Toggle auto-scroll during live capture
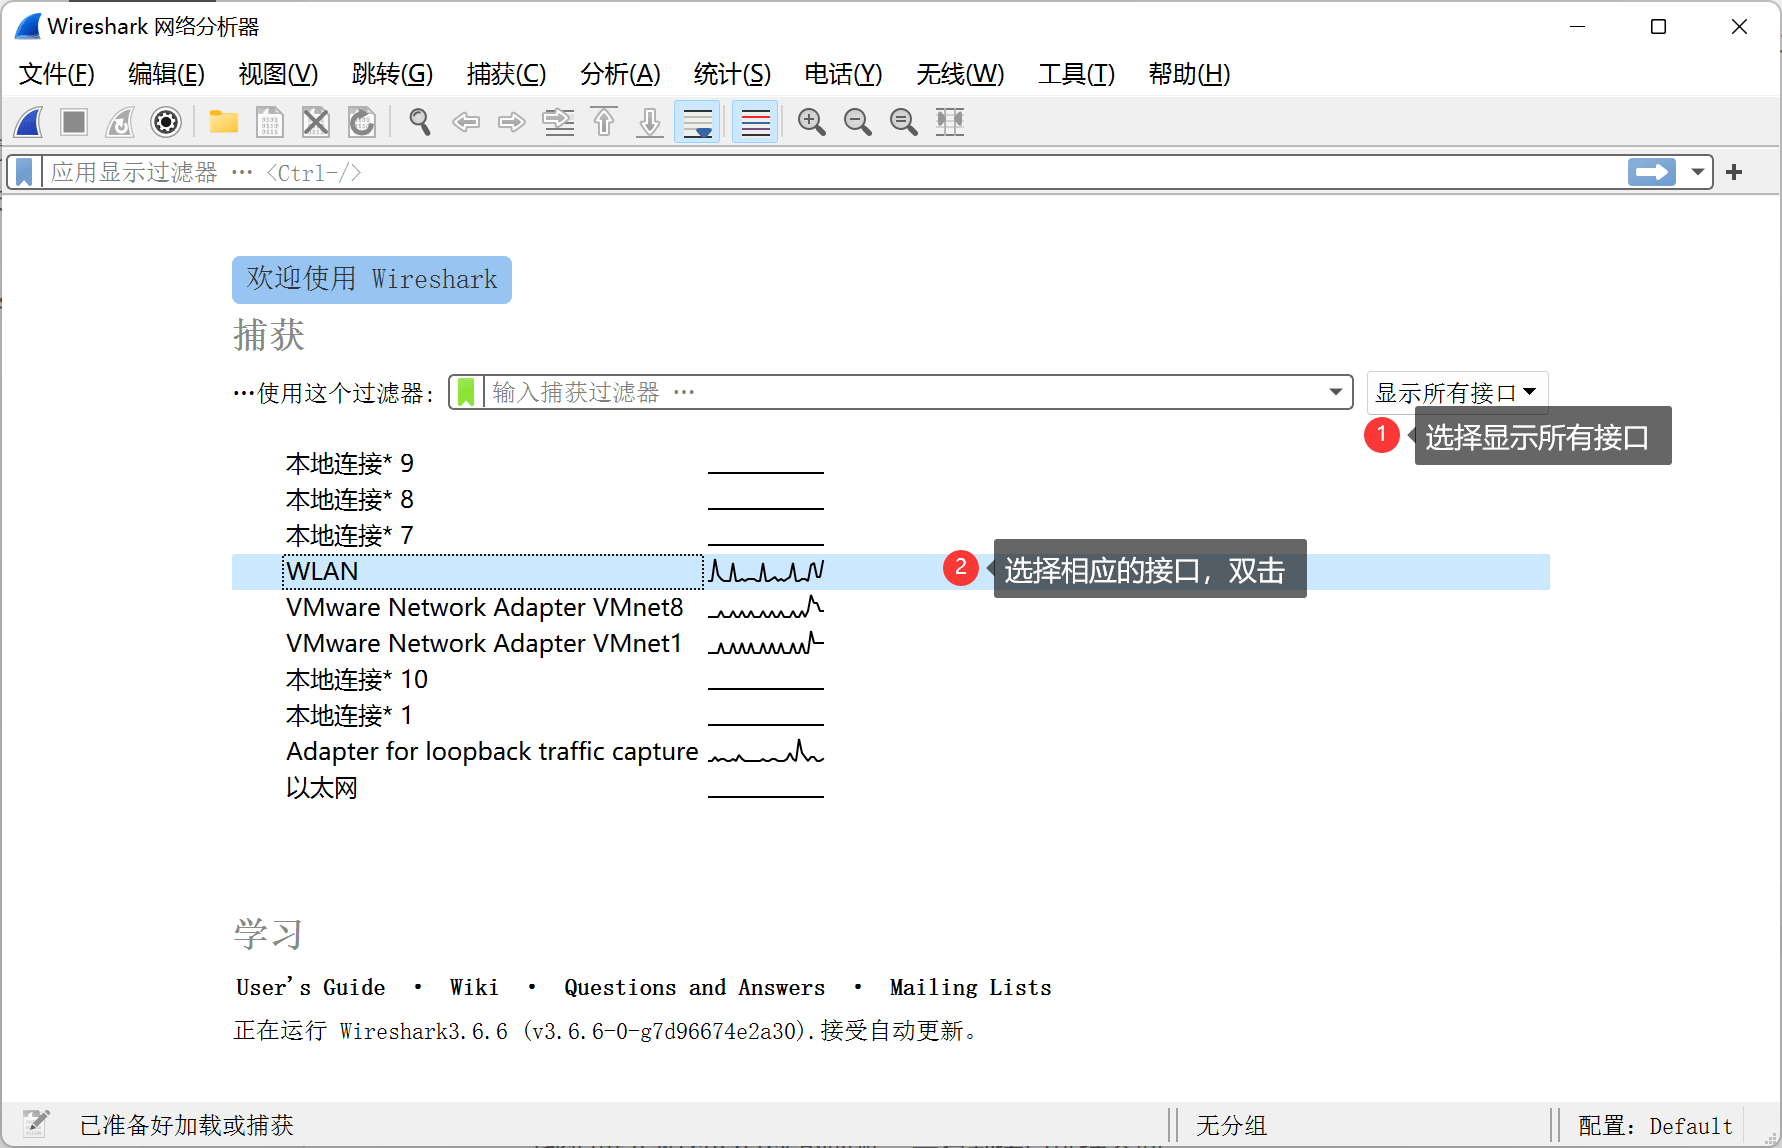This screenshot has width=1782, height=1148. [697, 122]
